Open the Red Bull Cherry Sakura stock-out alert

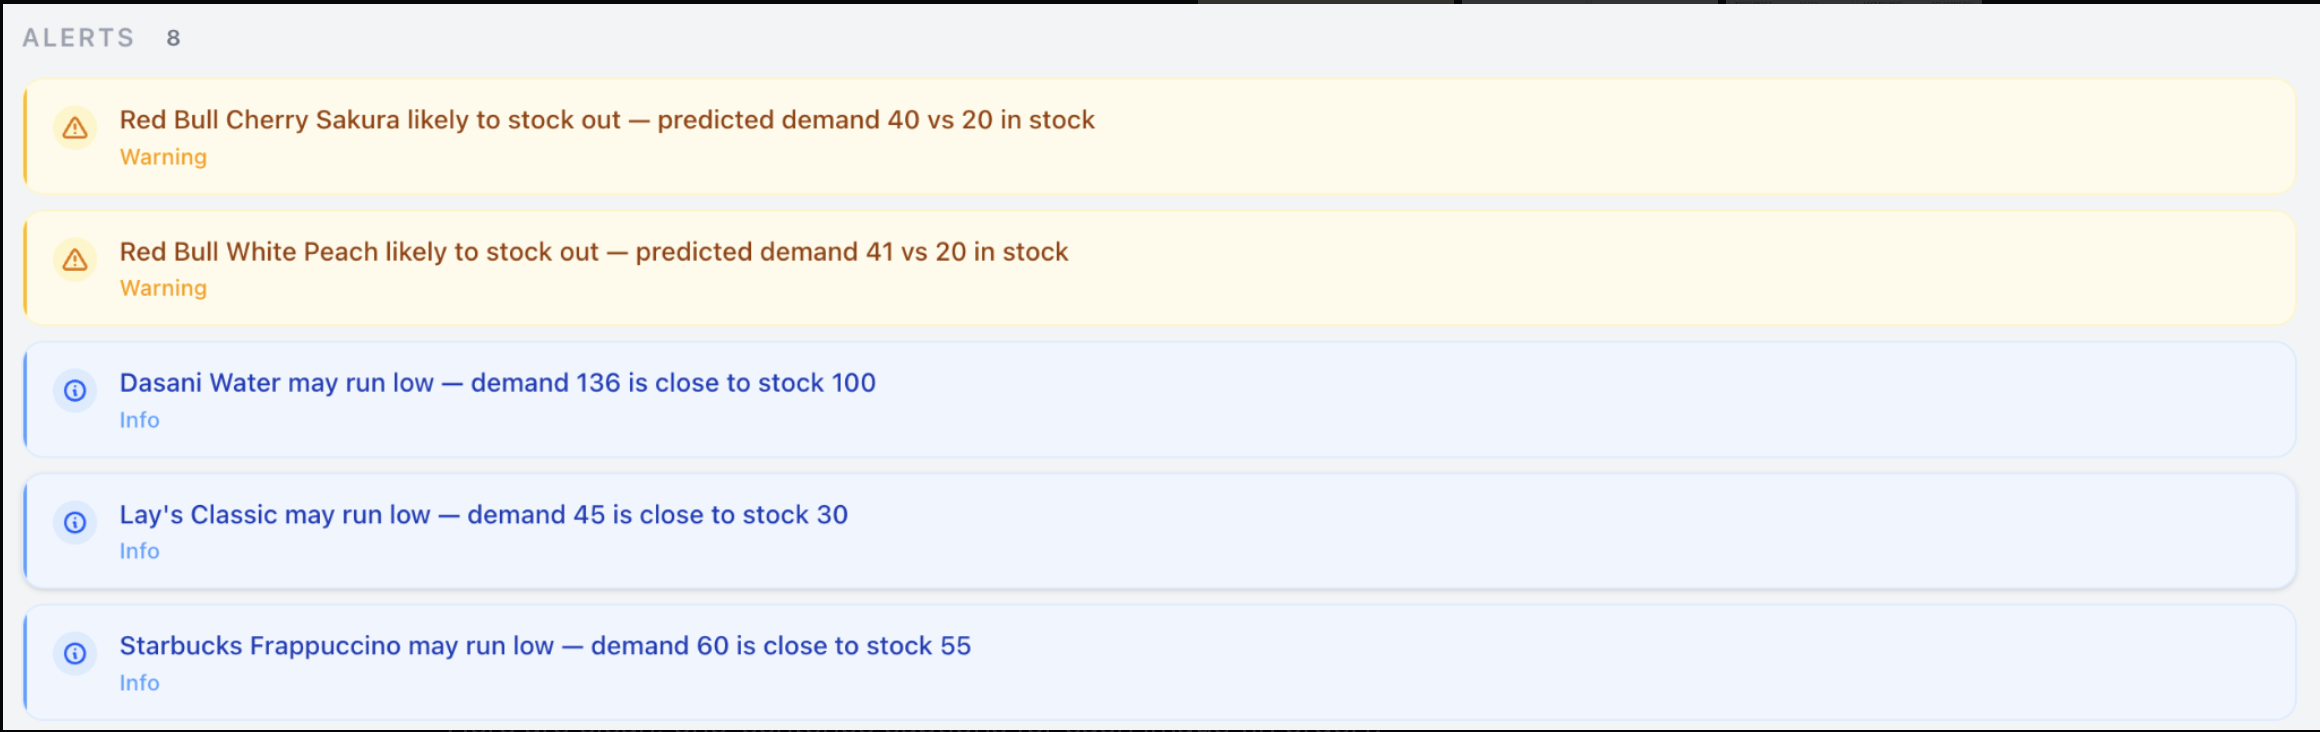click(x=606, y=120)
